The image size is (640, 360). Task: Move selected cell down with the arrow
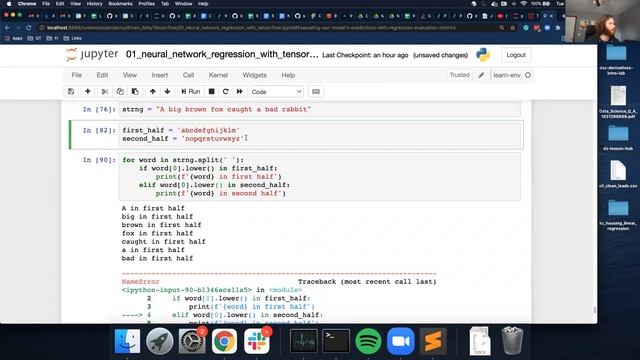(x=167, y=91)
